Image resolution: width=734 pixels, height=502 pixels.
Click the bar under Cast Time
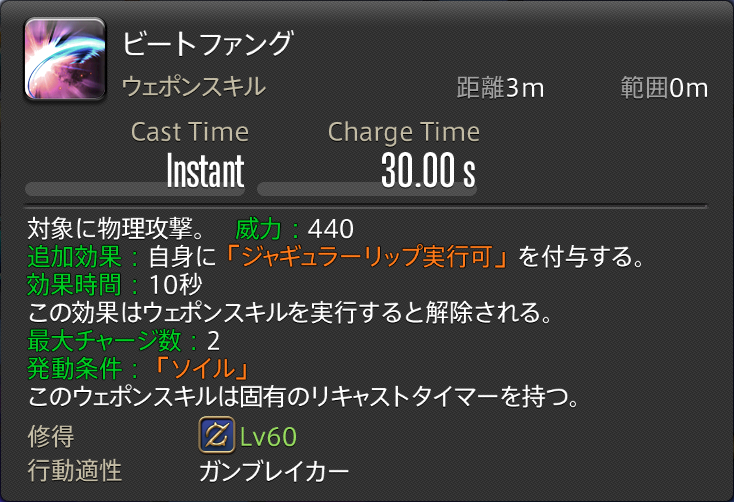pyautogui.click(x=135, y=189)
